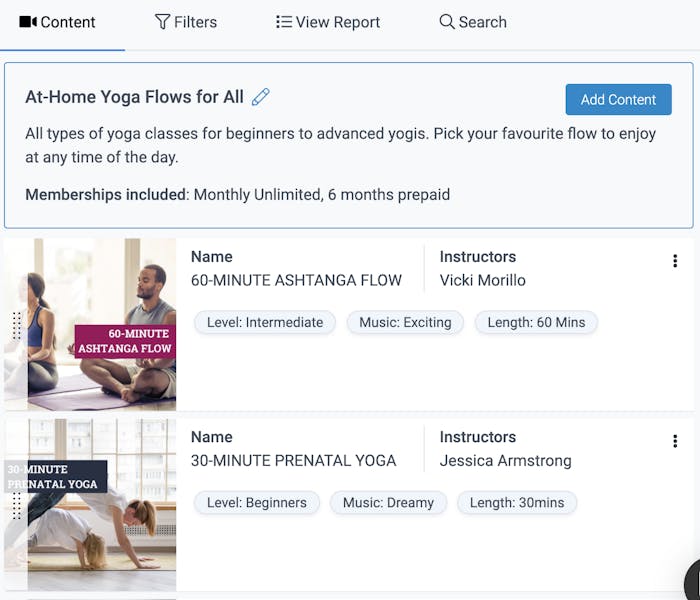
Task: Click the Length: 60 Mins tag
Action: click(x=536, y=322)
